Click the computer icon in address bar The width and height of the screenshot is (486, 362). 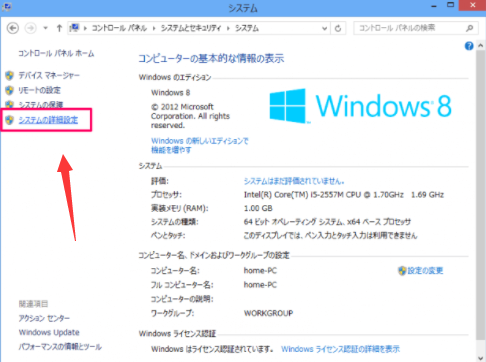tap(74, 28)
